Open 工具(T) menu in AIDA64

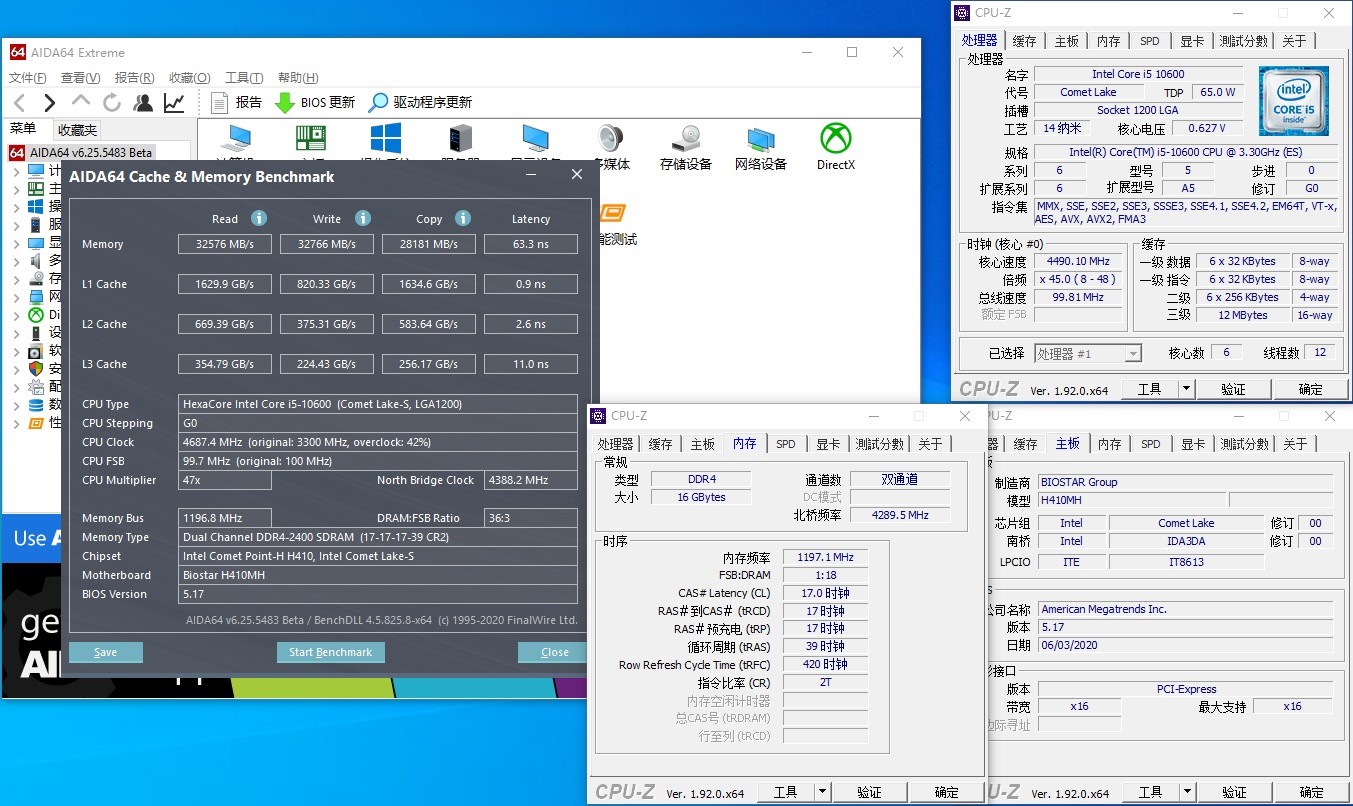[244, 78]
